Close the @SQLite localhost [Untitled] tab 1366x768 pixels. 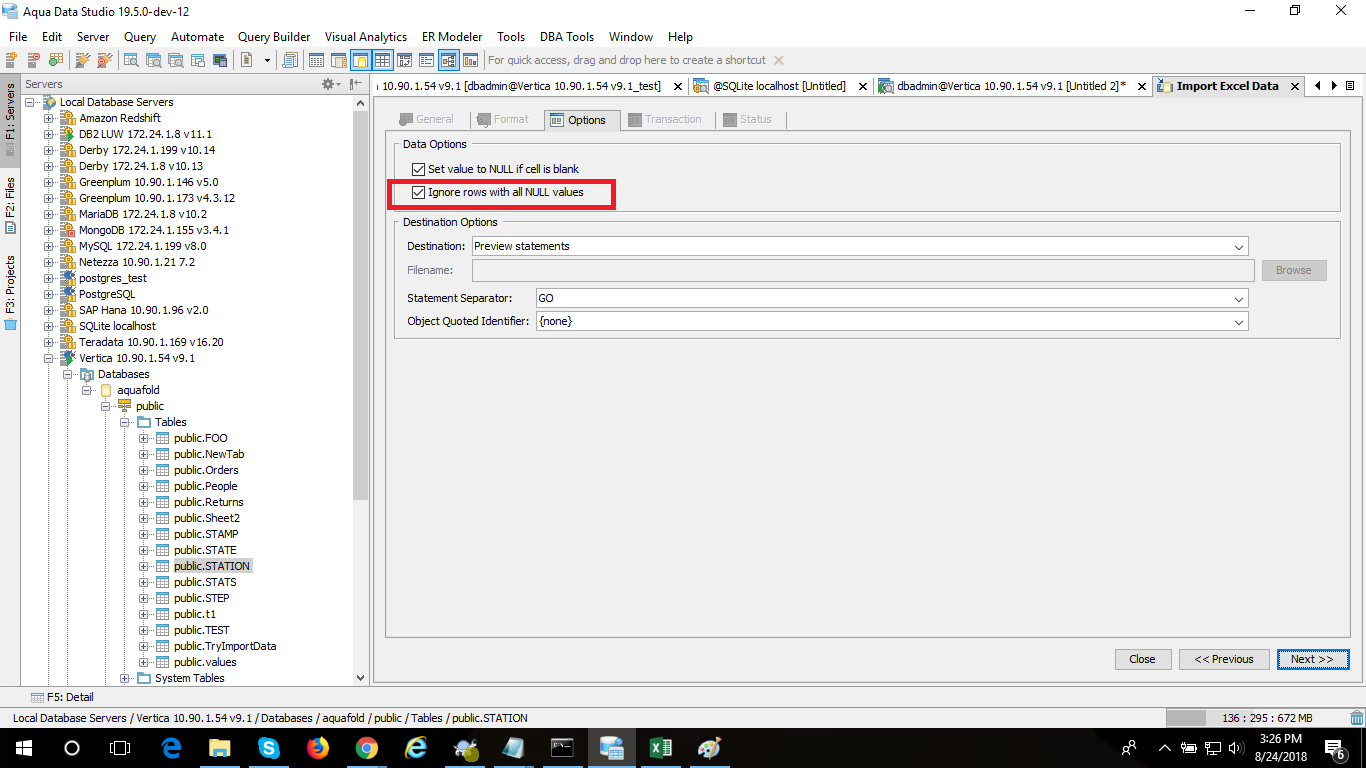click(x=862, y=87)
